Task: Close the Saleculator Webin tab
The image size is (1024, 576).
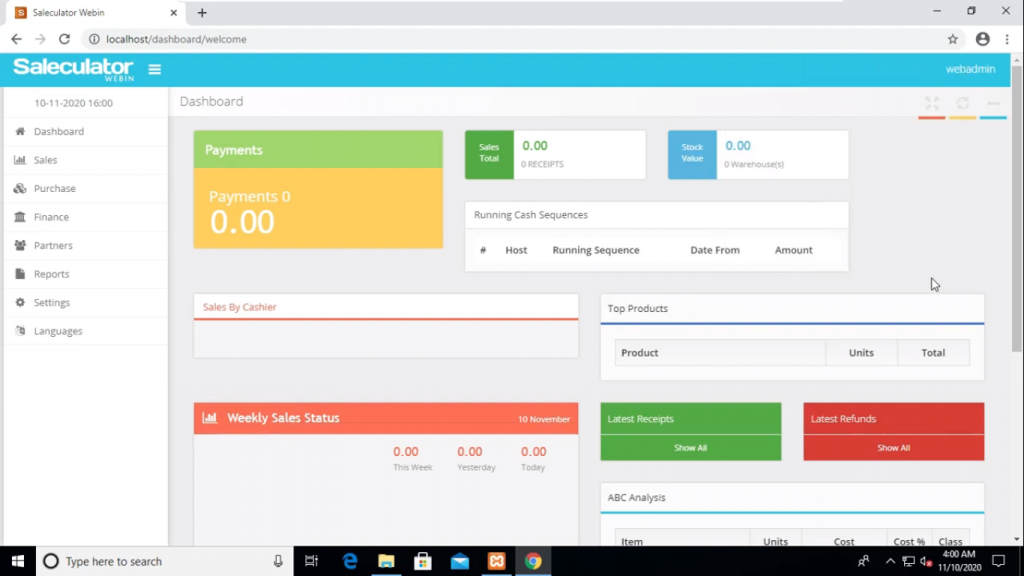Action: 173,12
